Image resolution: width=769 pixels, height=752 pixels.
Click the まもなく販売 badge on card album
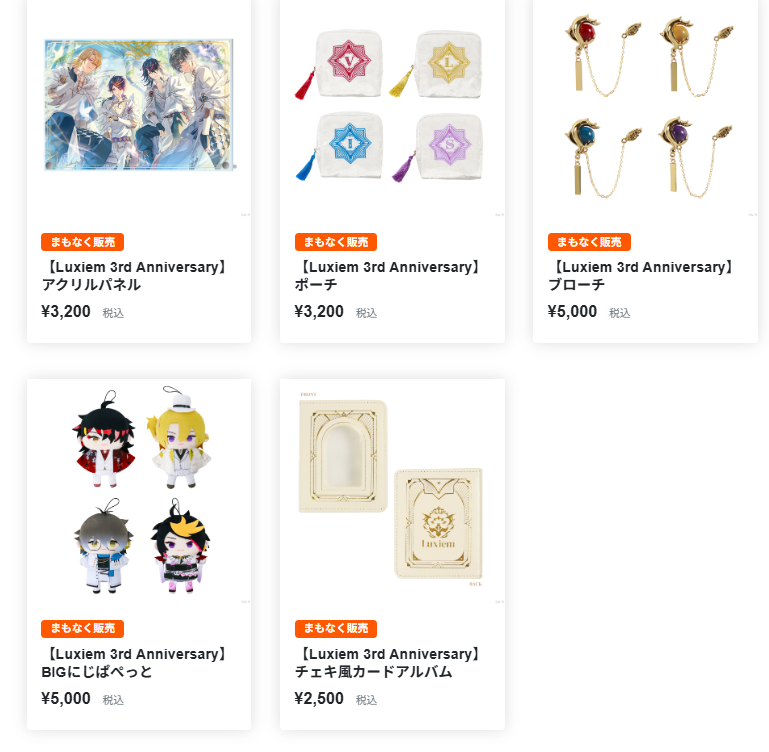(336, 628)
